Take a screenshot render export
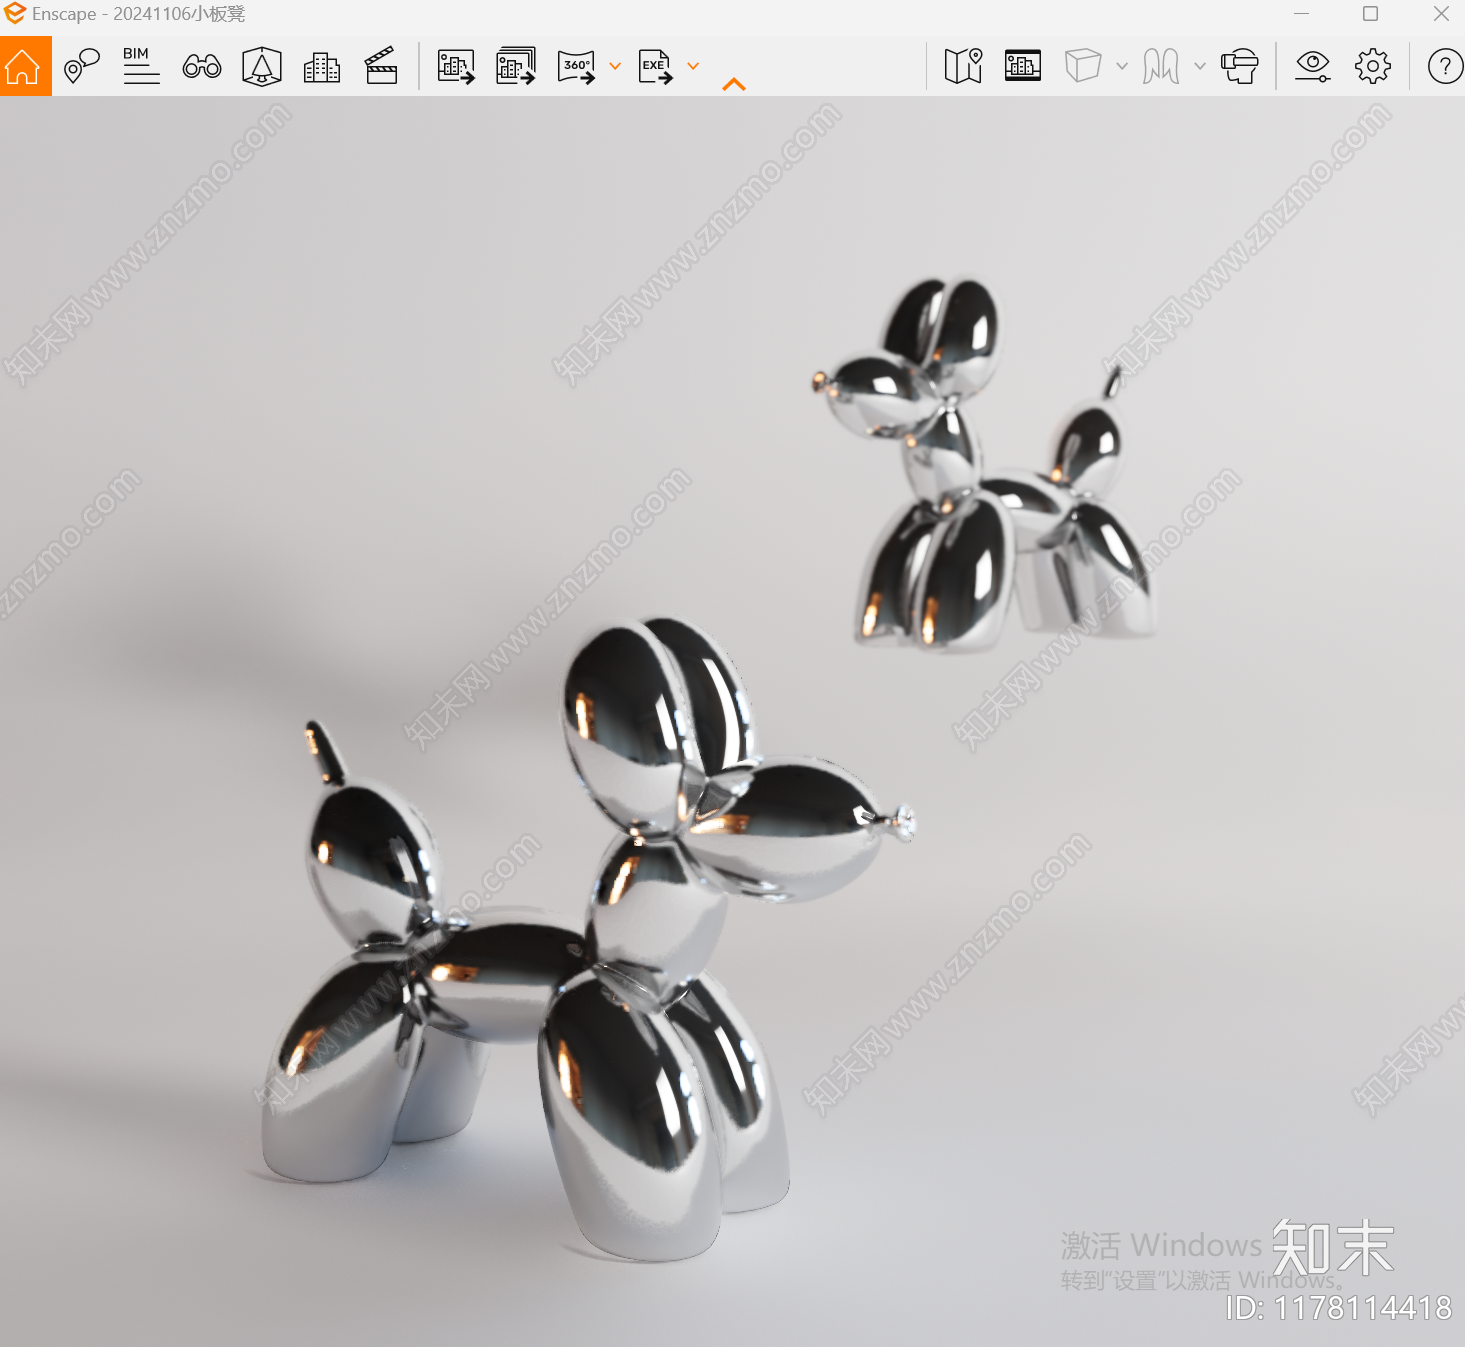This screenshot has height=1347, width=1465. point(456,67)
